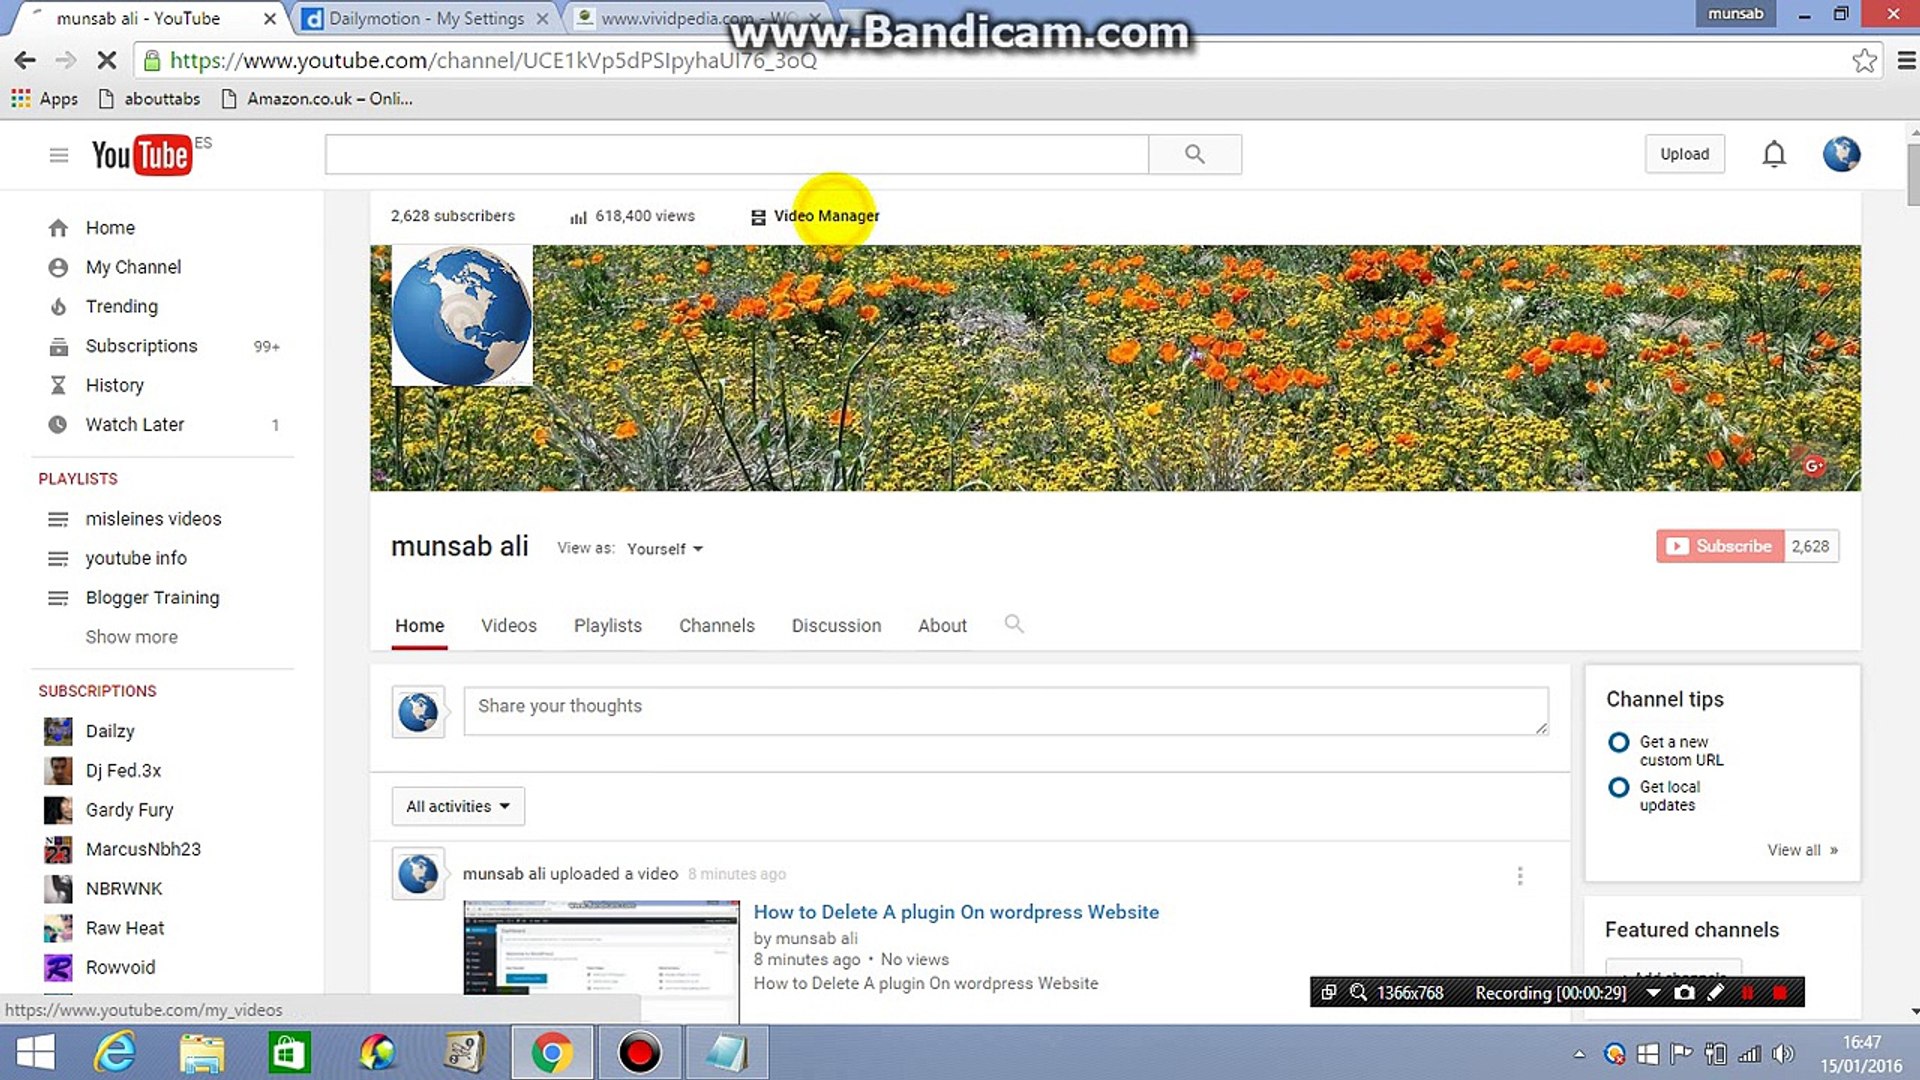Select the 'Get local updates' circle
Screen dimensions: 1920x1080
[x=1618, y=787]
